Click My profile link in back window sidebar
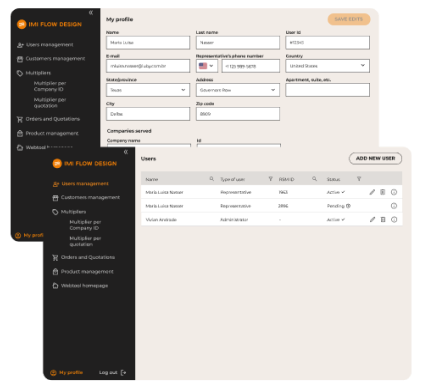The image size is (428, 388). click(33, 235)
